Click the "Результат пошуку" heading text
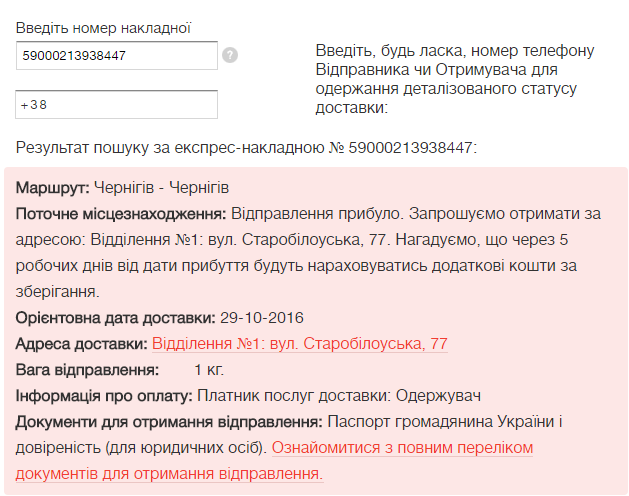The image size is (629, 496). tap(246, 148)
